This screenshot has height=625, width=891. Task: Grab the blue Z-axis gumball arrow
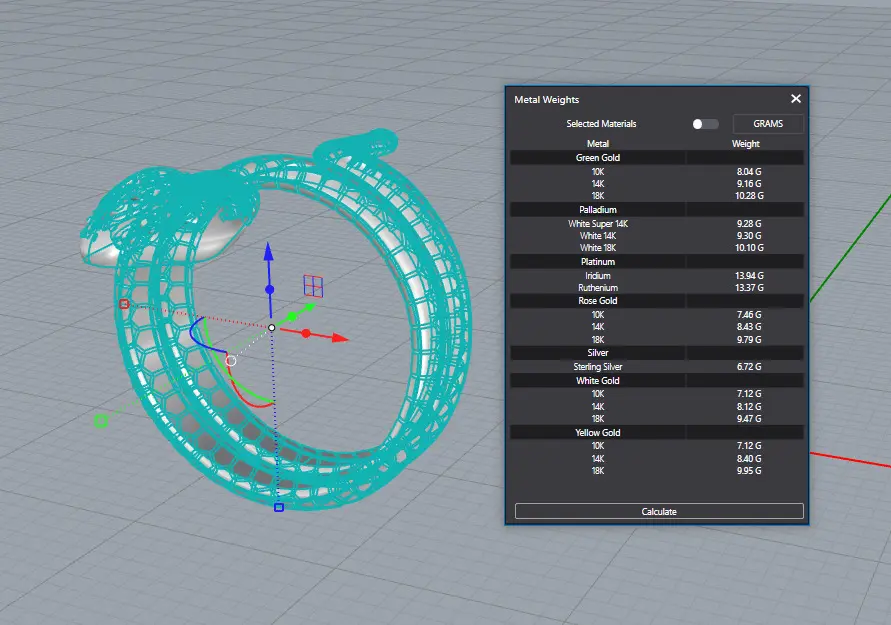tap(269, 252)
